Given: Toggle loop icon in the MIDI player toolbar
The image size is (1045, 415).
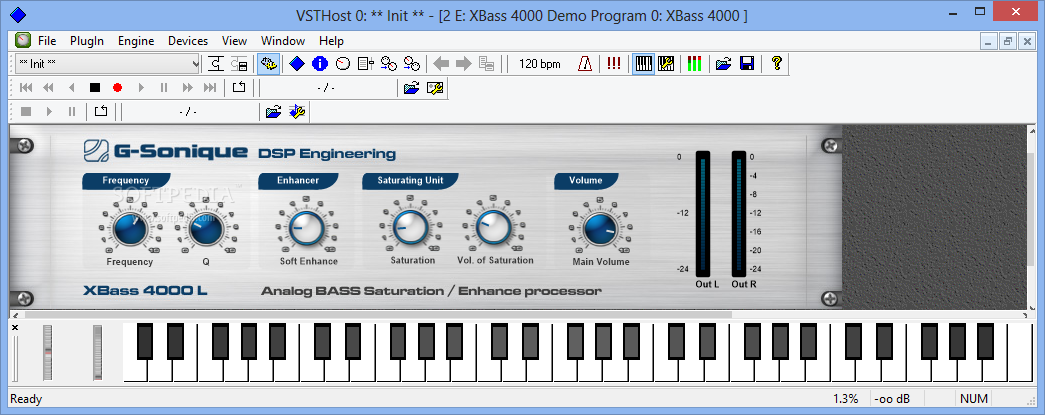Looking at the screenshot, I should [x=239, y=87].
